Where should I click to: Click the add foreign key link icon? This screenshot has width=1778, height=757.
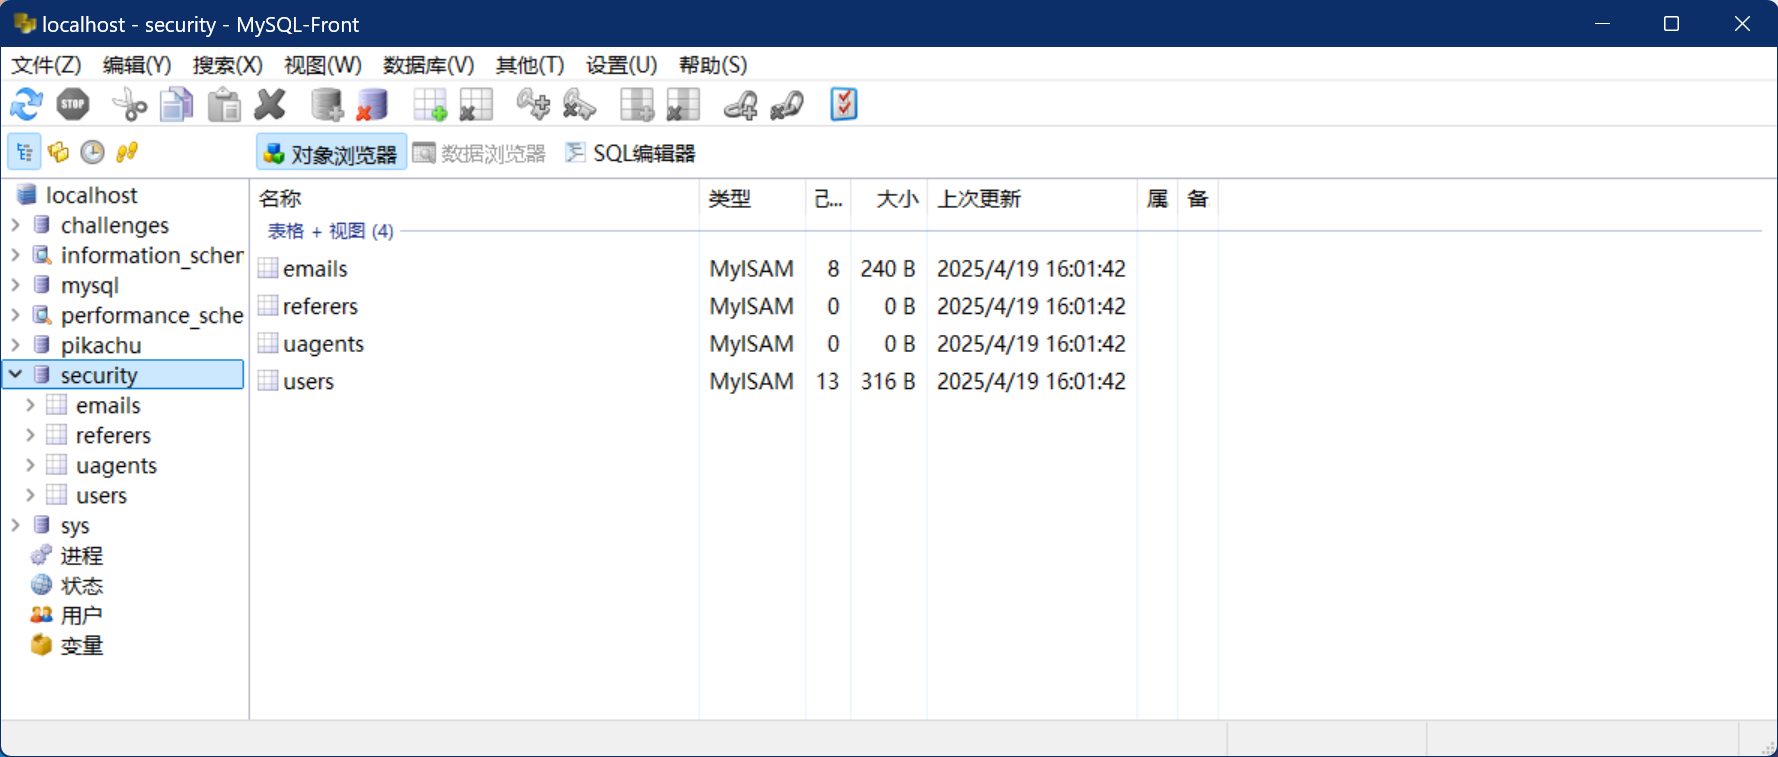(x=740, y=104)
